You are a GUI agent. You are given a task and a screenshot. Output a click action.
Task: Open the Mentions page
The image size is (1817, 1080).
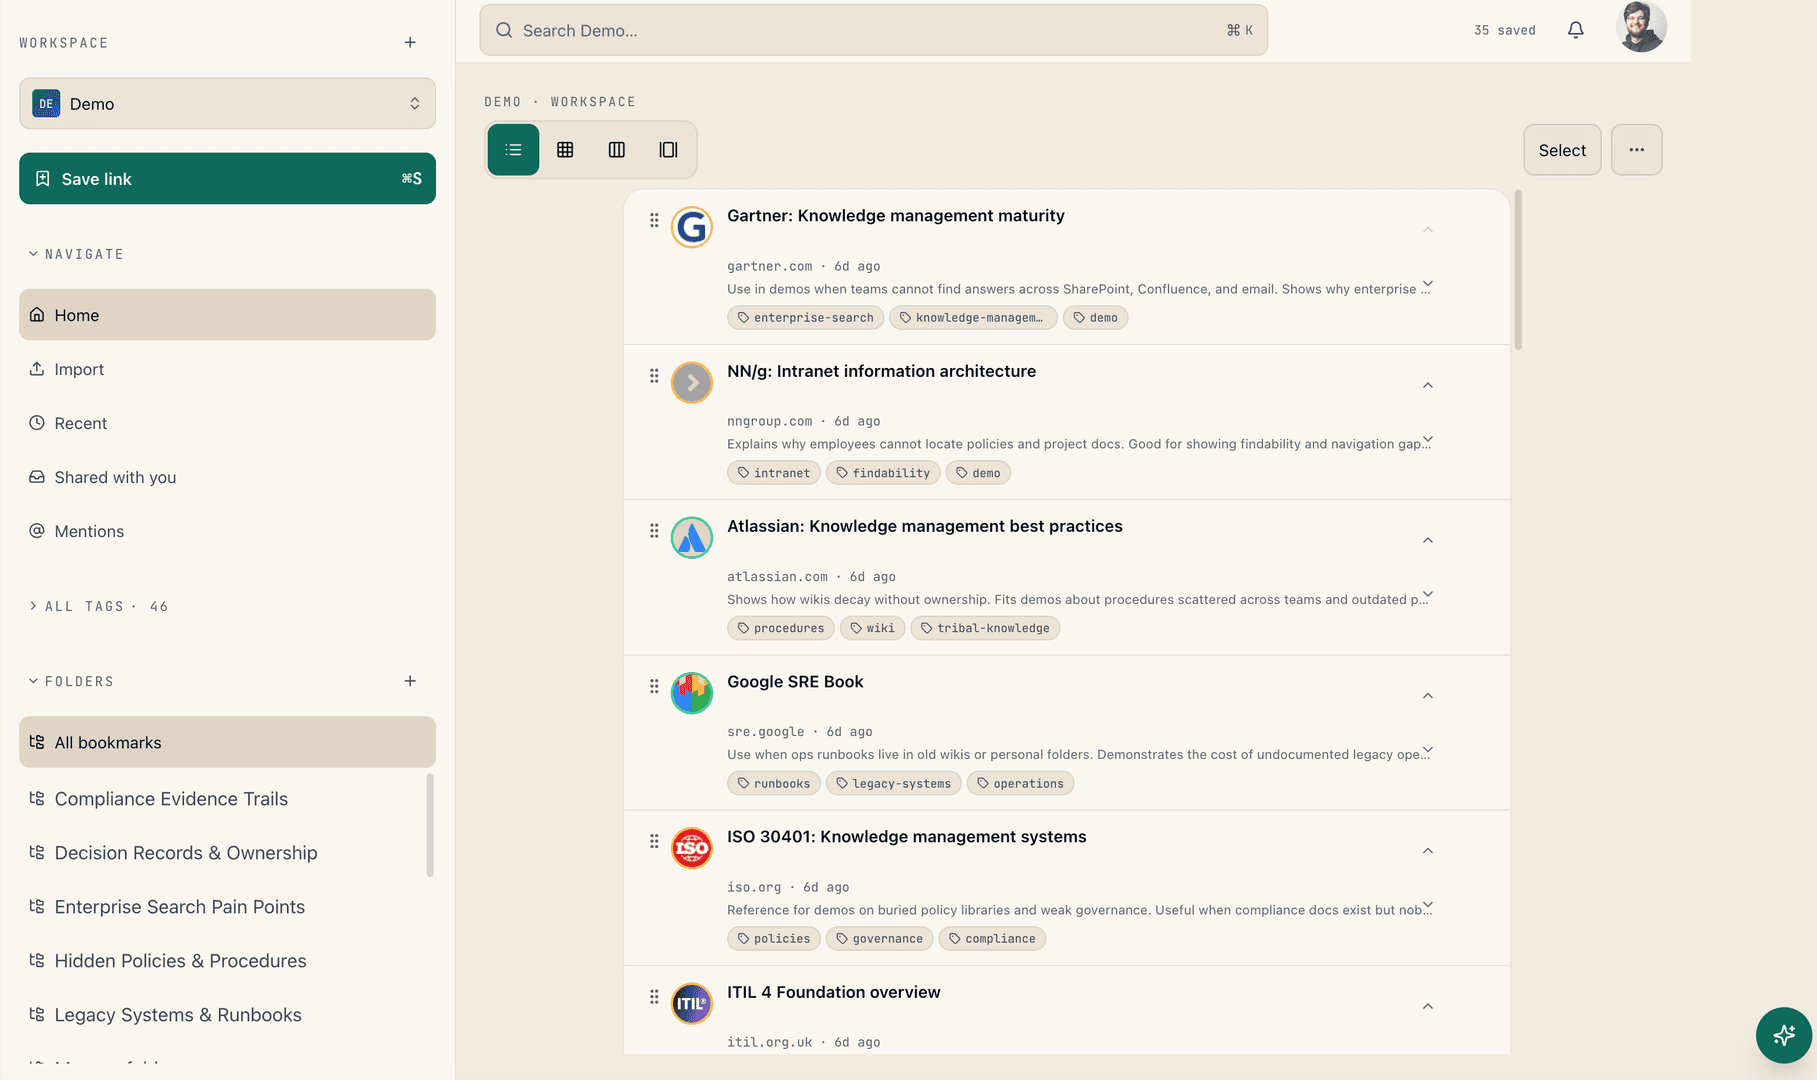click(227, 531)
